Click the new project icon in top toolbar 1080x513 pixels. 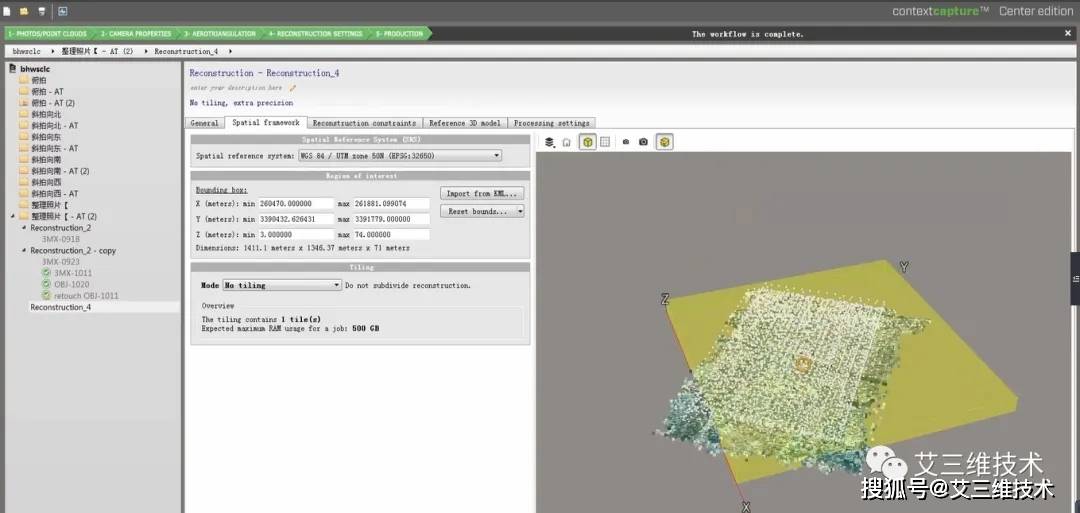coord(7,11)
